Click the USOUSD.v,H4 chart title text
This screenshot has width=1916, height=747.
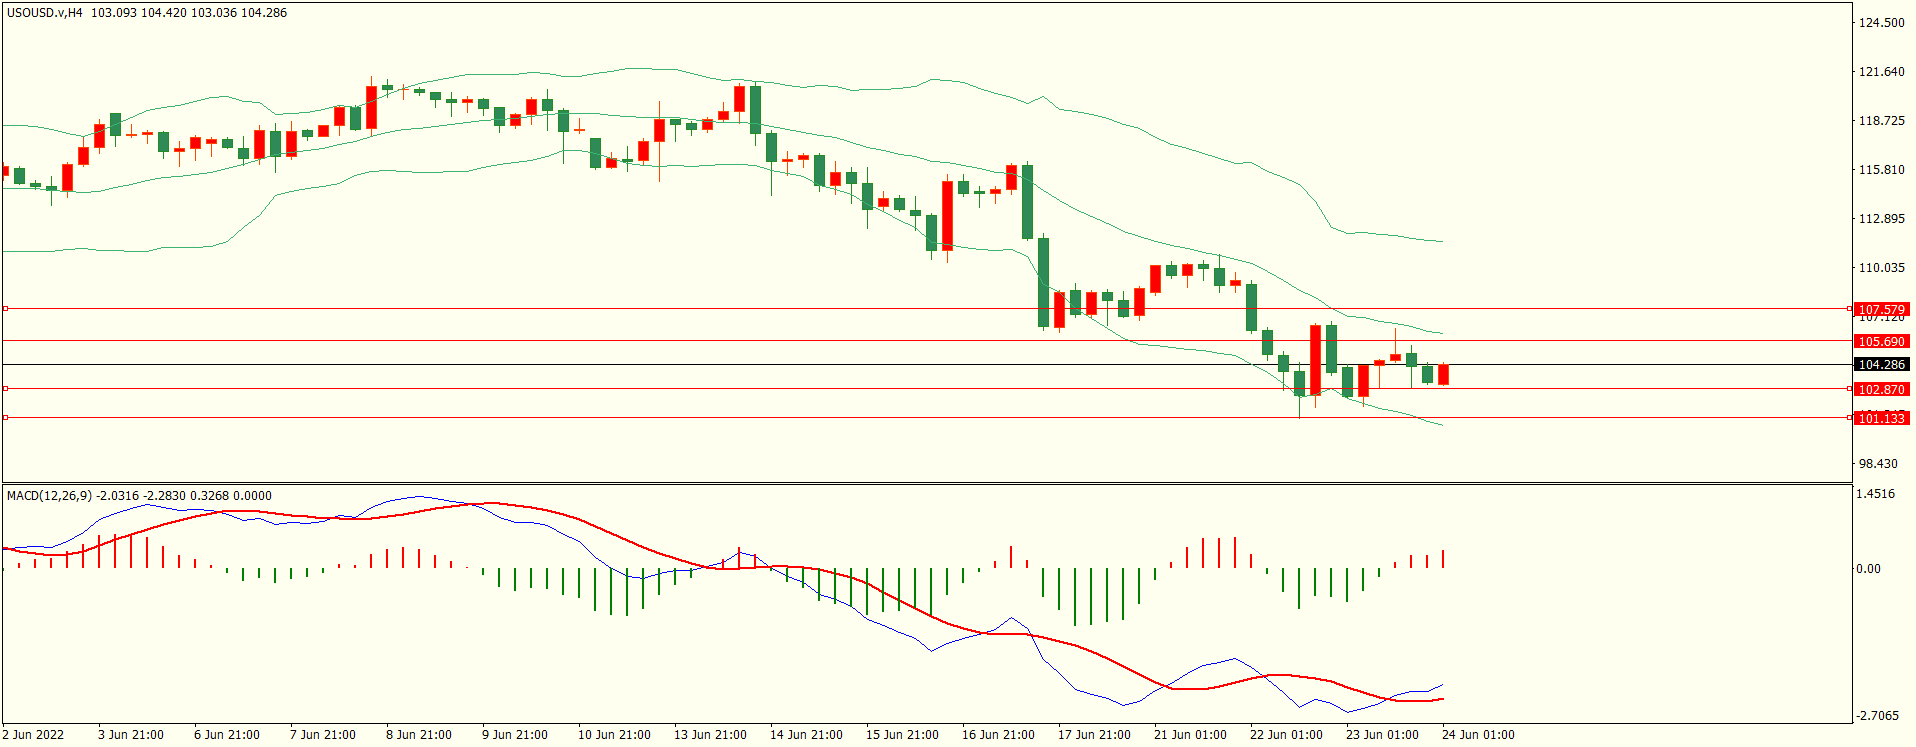[45, 13]
